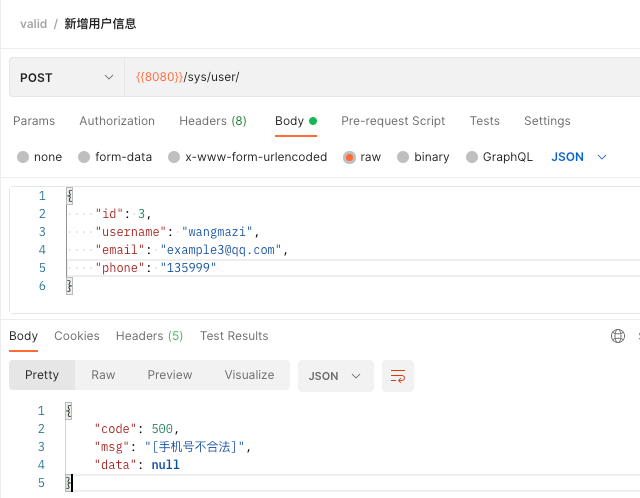Open the Authorization tab
Viewport: 640px width, 498px height.
point(117,121)
